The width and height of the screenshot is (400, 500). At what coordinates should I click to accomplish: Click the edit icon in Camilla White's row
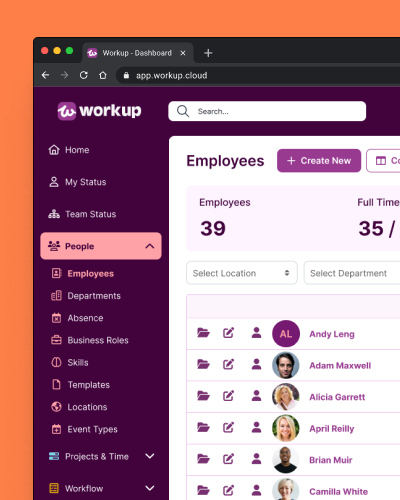[x=228, y=490]
